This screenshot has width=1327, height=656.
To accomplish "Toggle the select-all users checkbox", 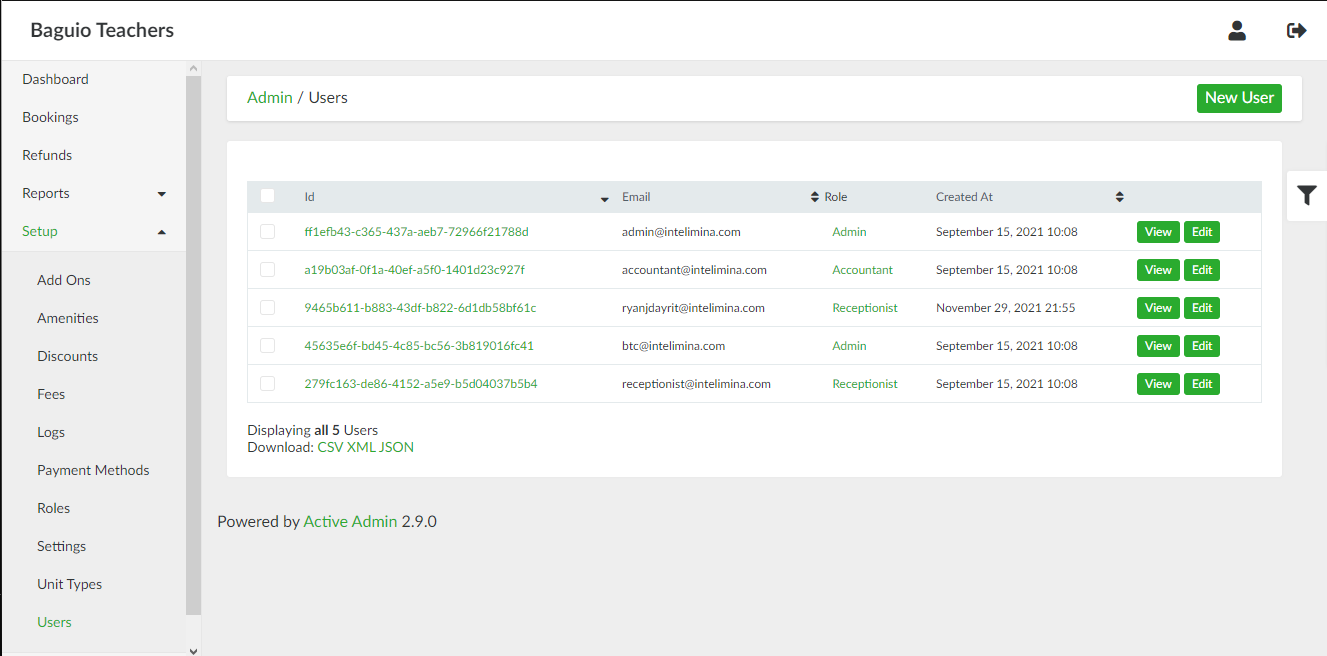I will [267, 196].
